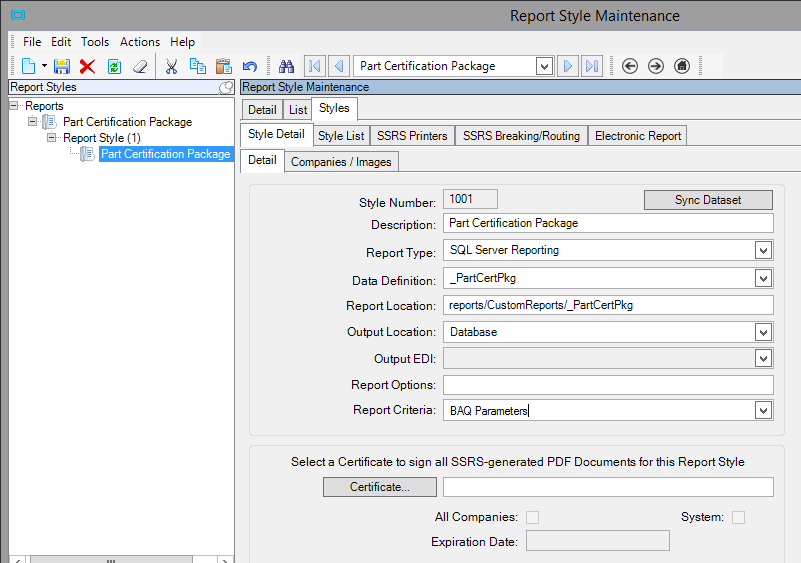Expand the Output Location dropdown
Image resolution: width=801 pixels, height=563 pixels.
[x=763, y=331]
